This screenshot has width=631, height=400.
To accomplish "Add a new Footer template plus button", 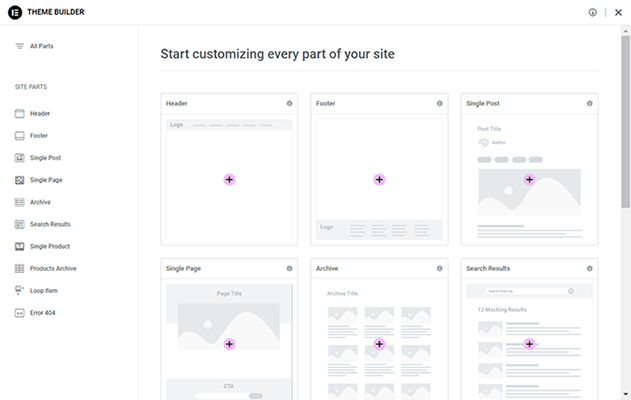I will (x=379, y=179).
